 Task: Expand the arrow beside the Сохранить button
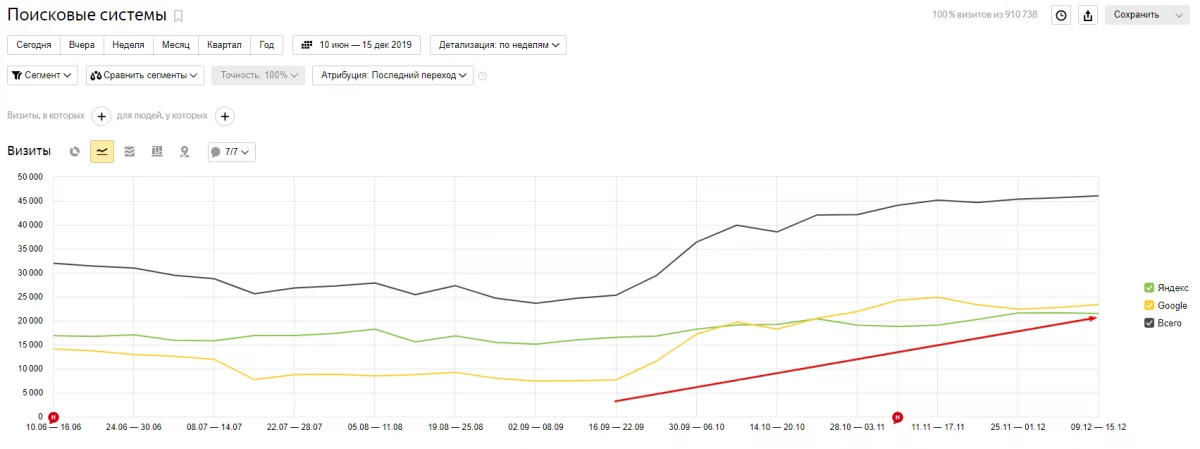coord(1180,15)
